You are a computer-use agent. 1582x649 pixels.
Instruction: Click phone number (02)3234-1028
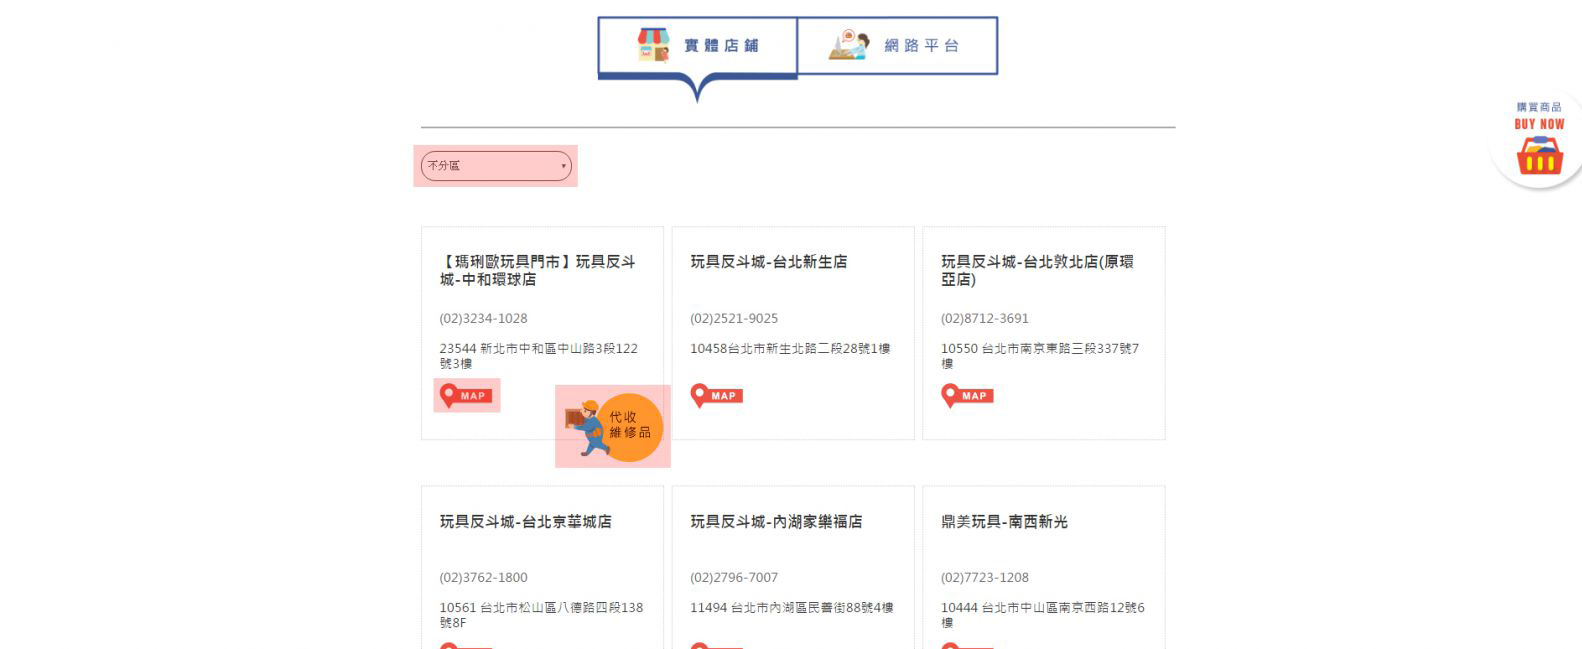(x=483, y=318)
